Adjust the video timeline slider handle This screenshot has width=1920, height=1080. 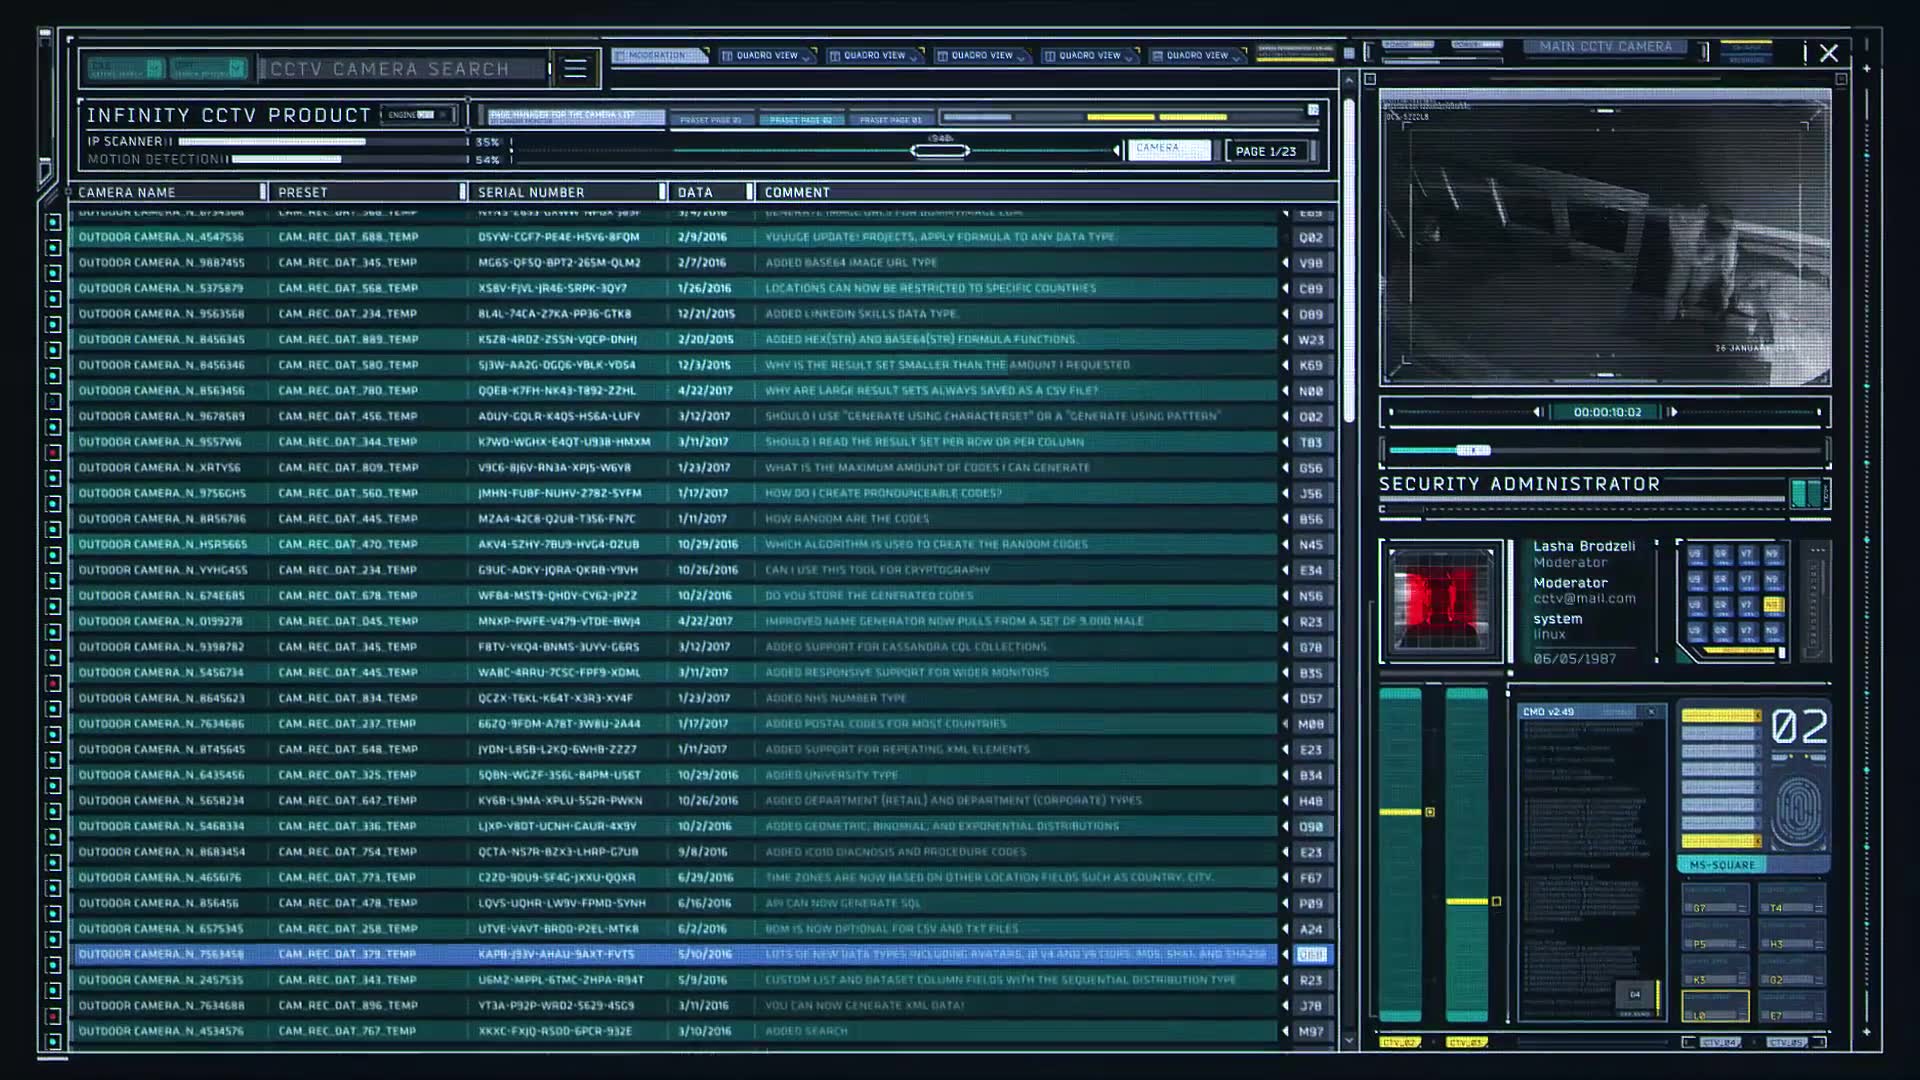1473,451
